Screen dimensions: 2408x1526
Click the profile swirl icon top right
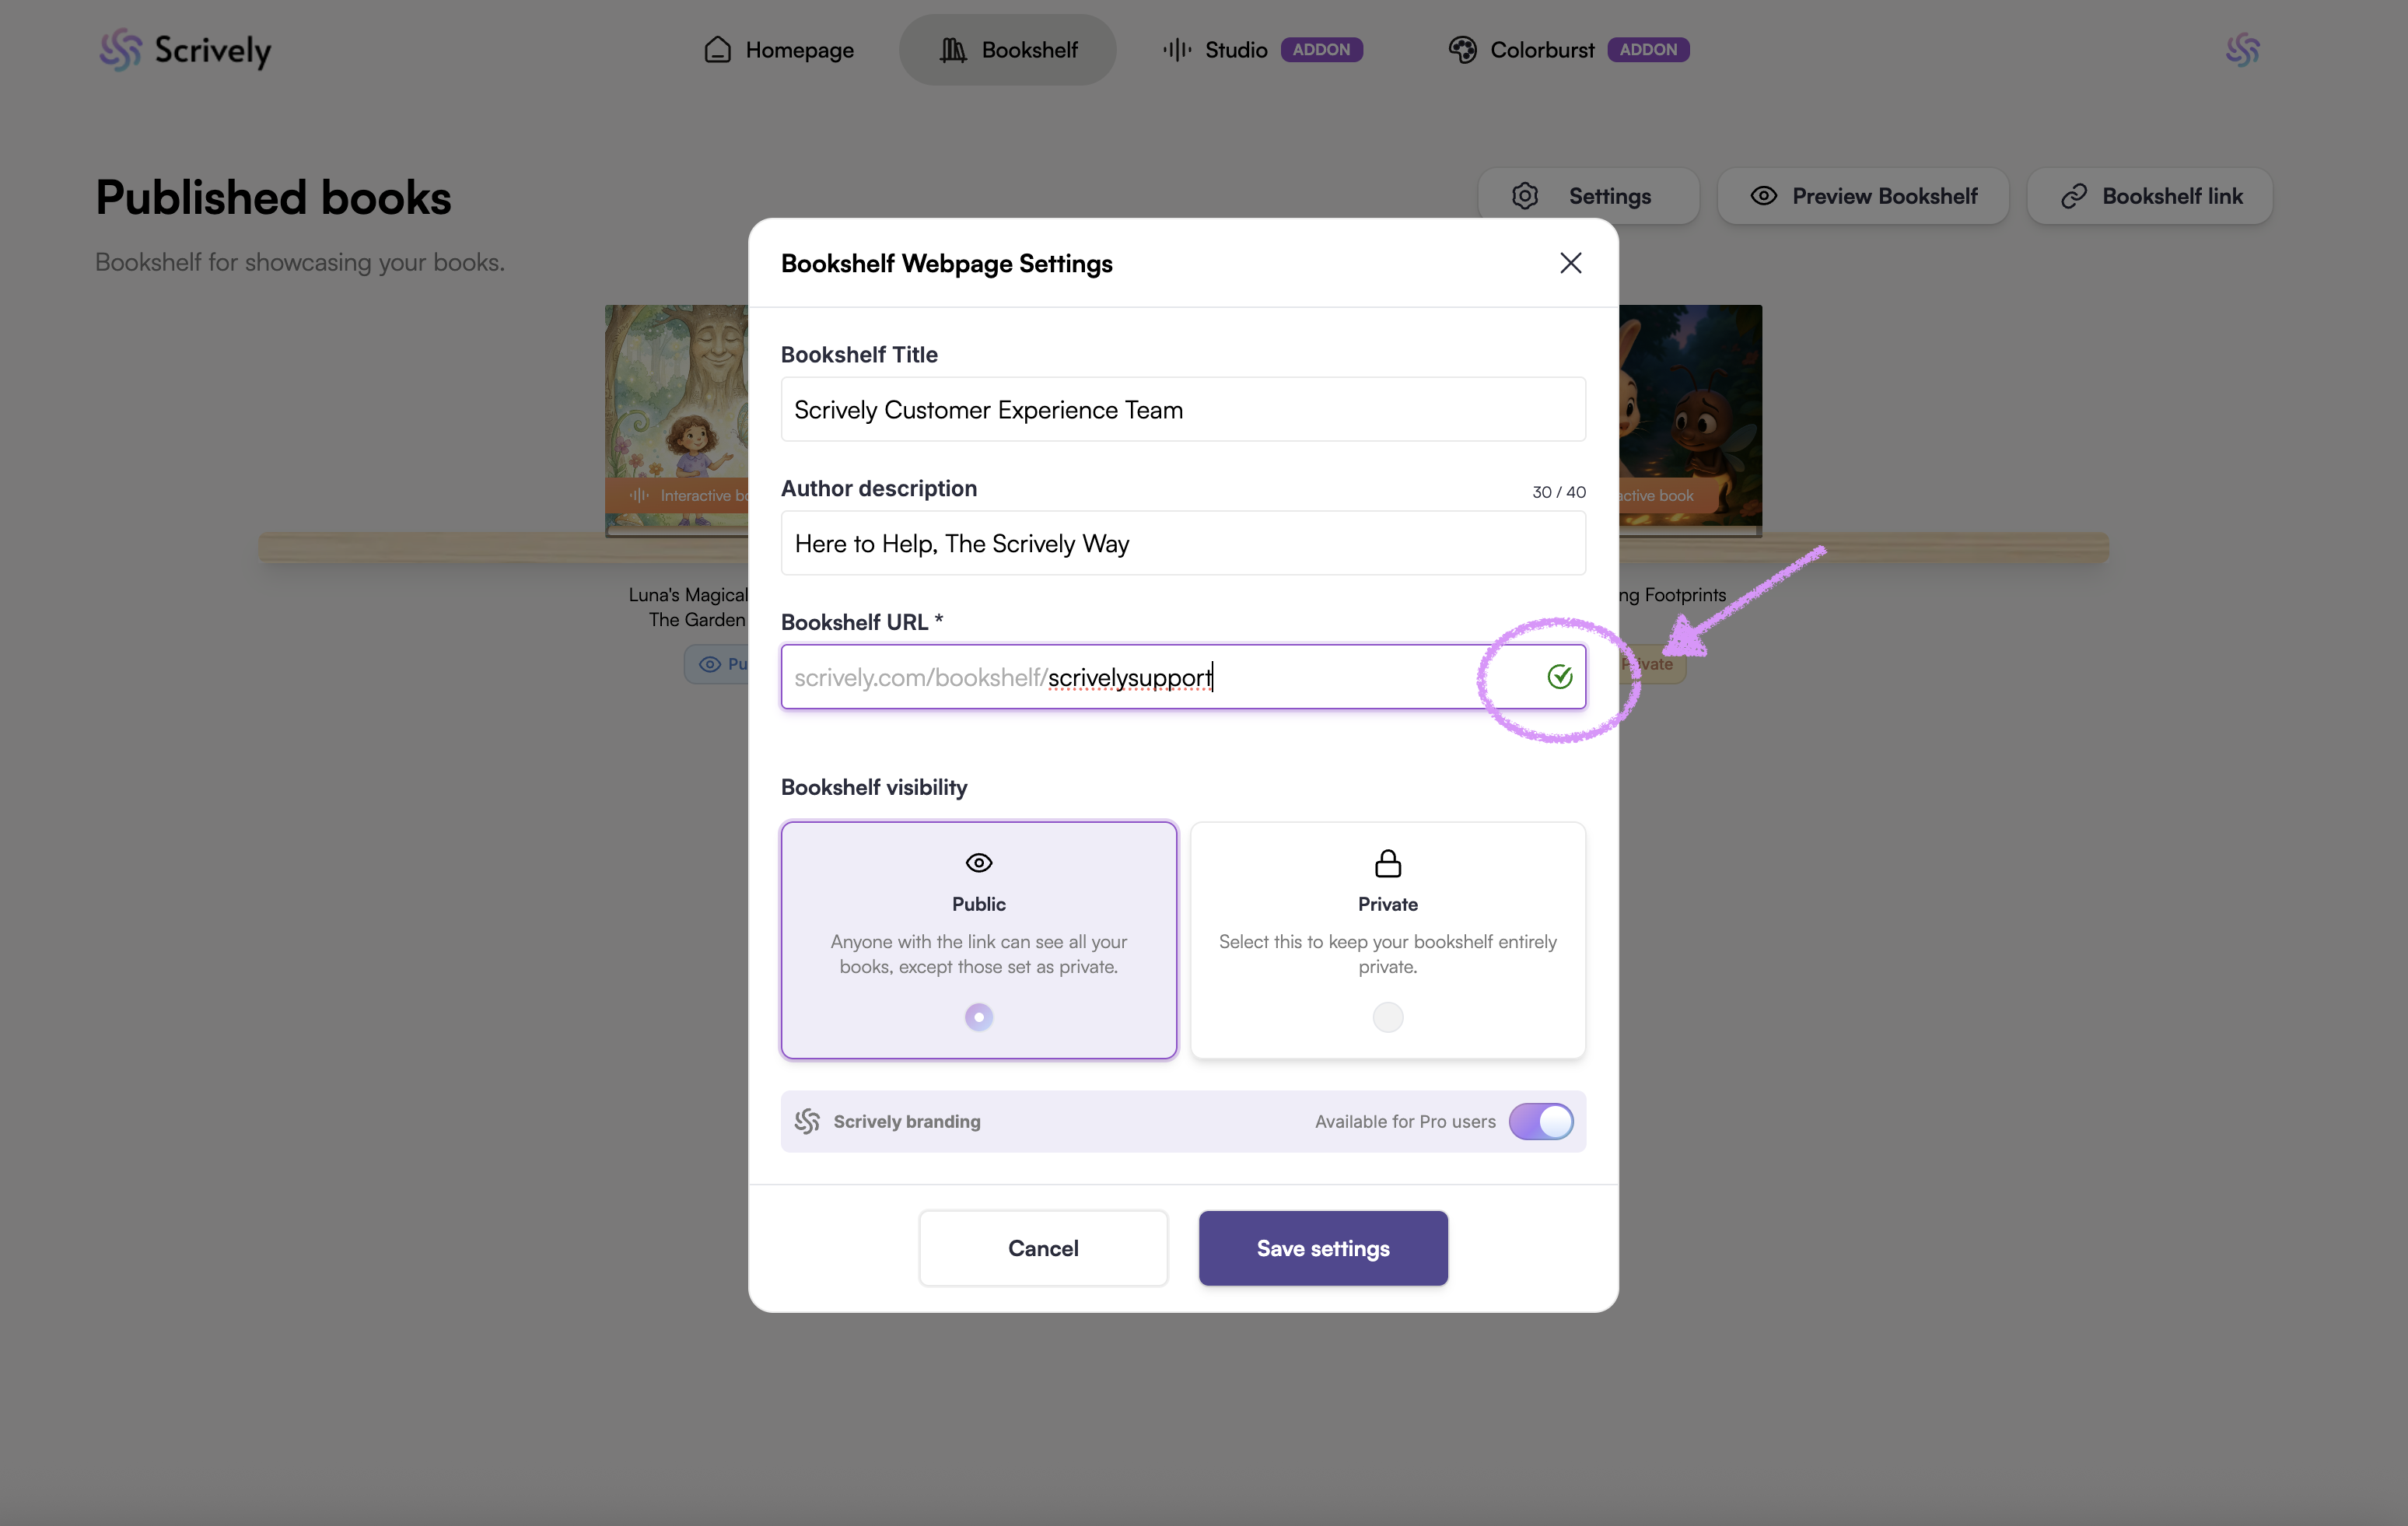click(x=2242, y=50)
